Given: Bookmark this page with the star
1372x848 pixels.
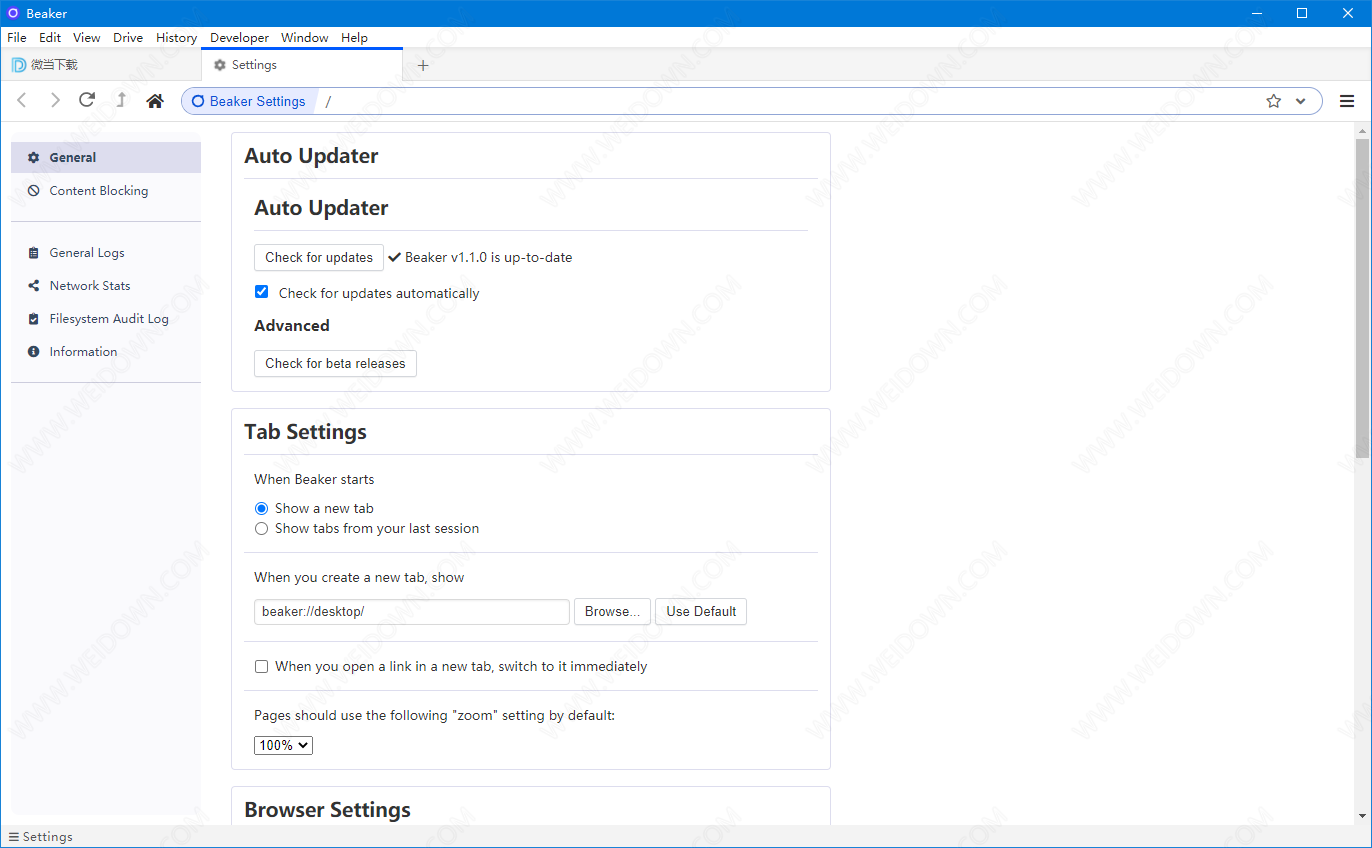Looking at the screenshot, I should (1273, 101).
